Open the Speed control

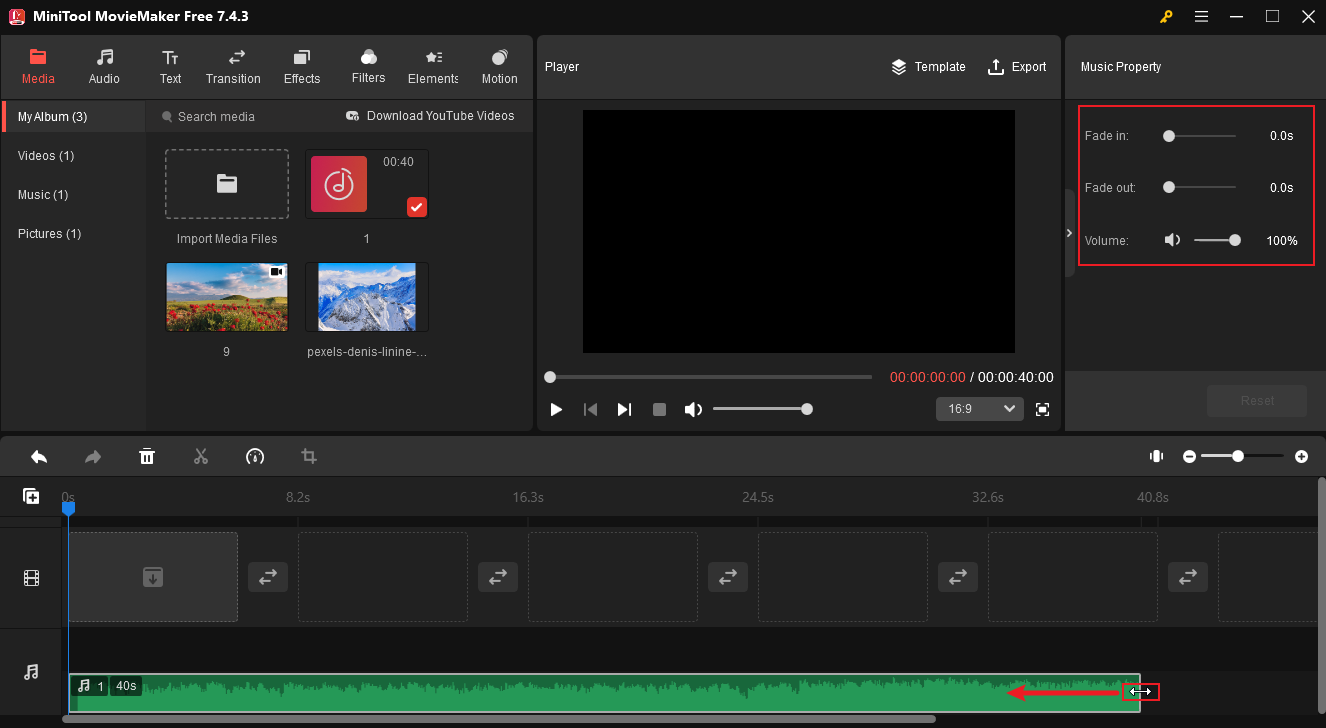(255, 457)
